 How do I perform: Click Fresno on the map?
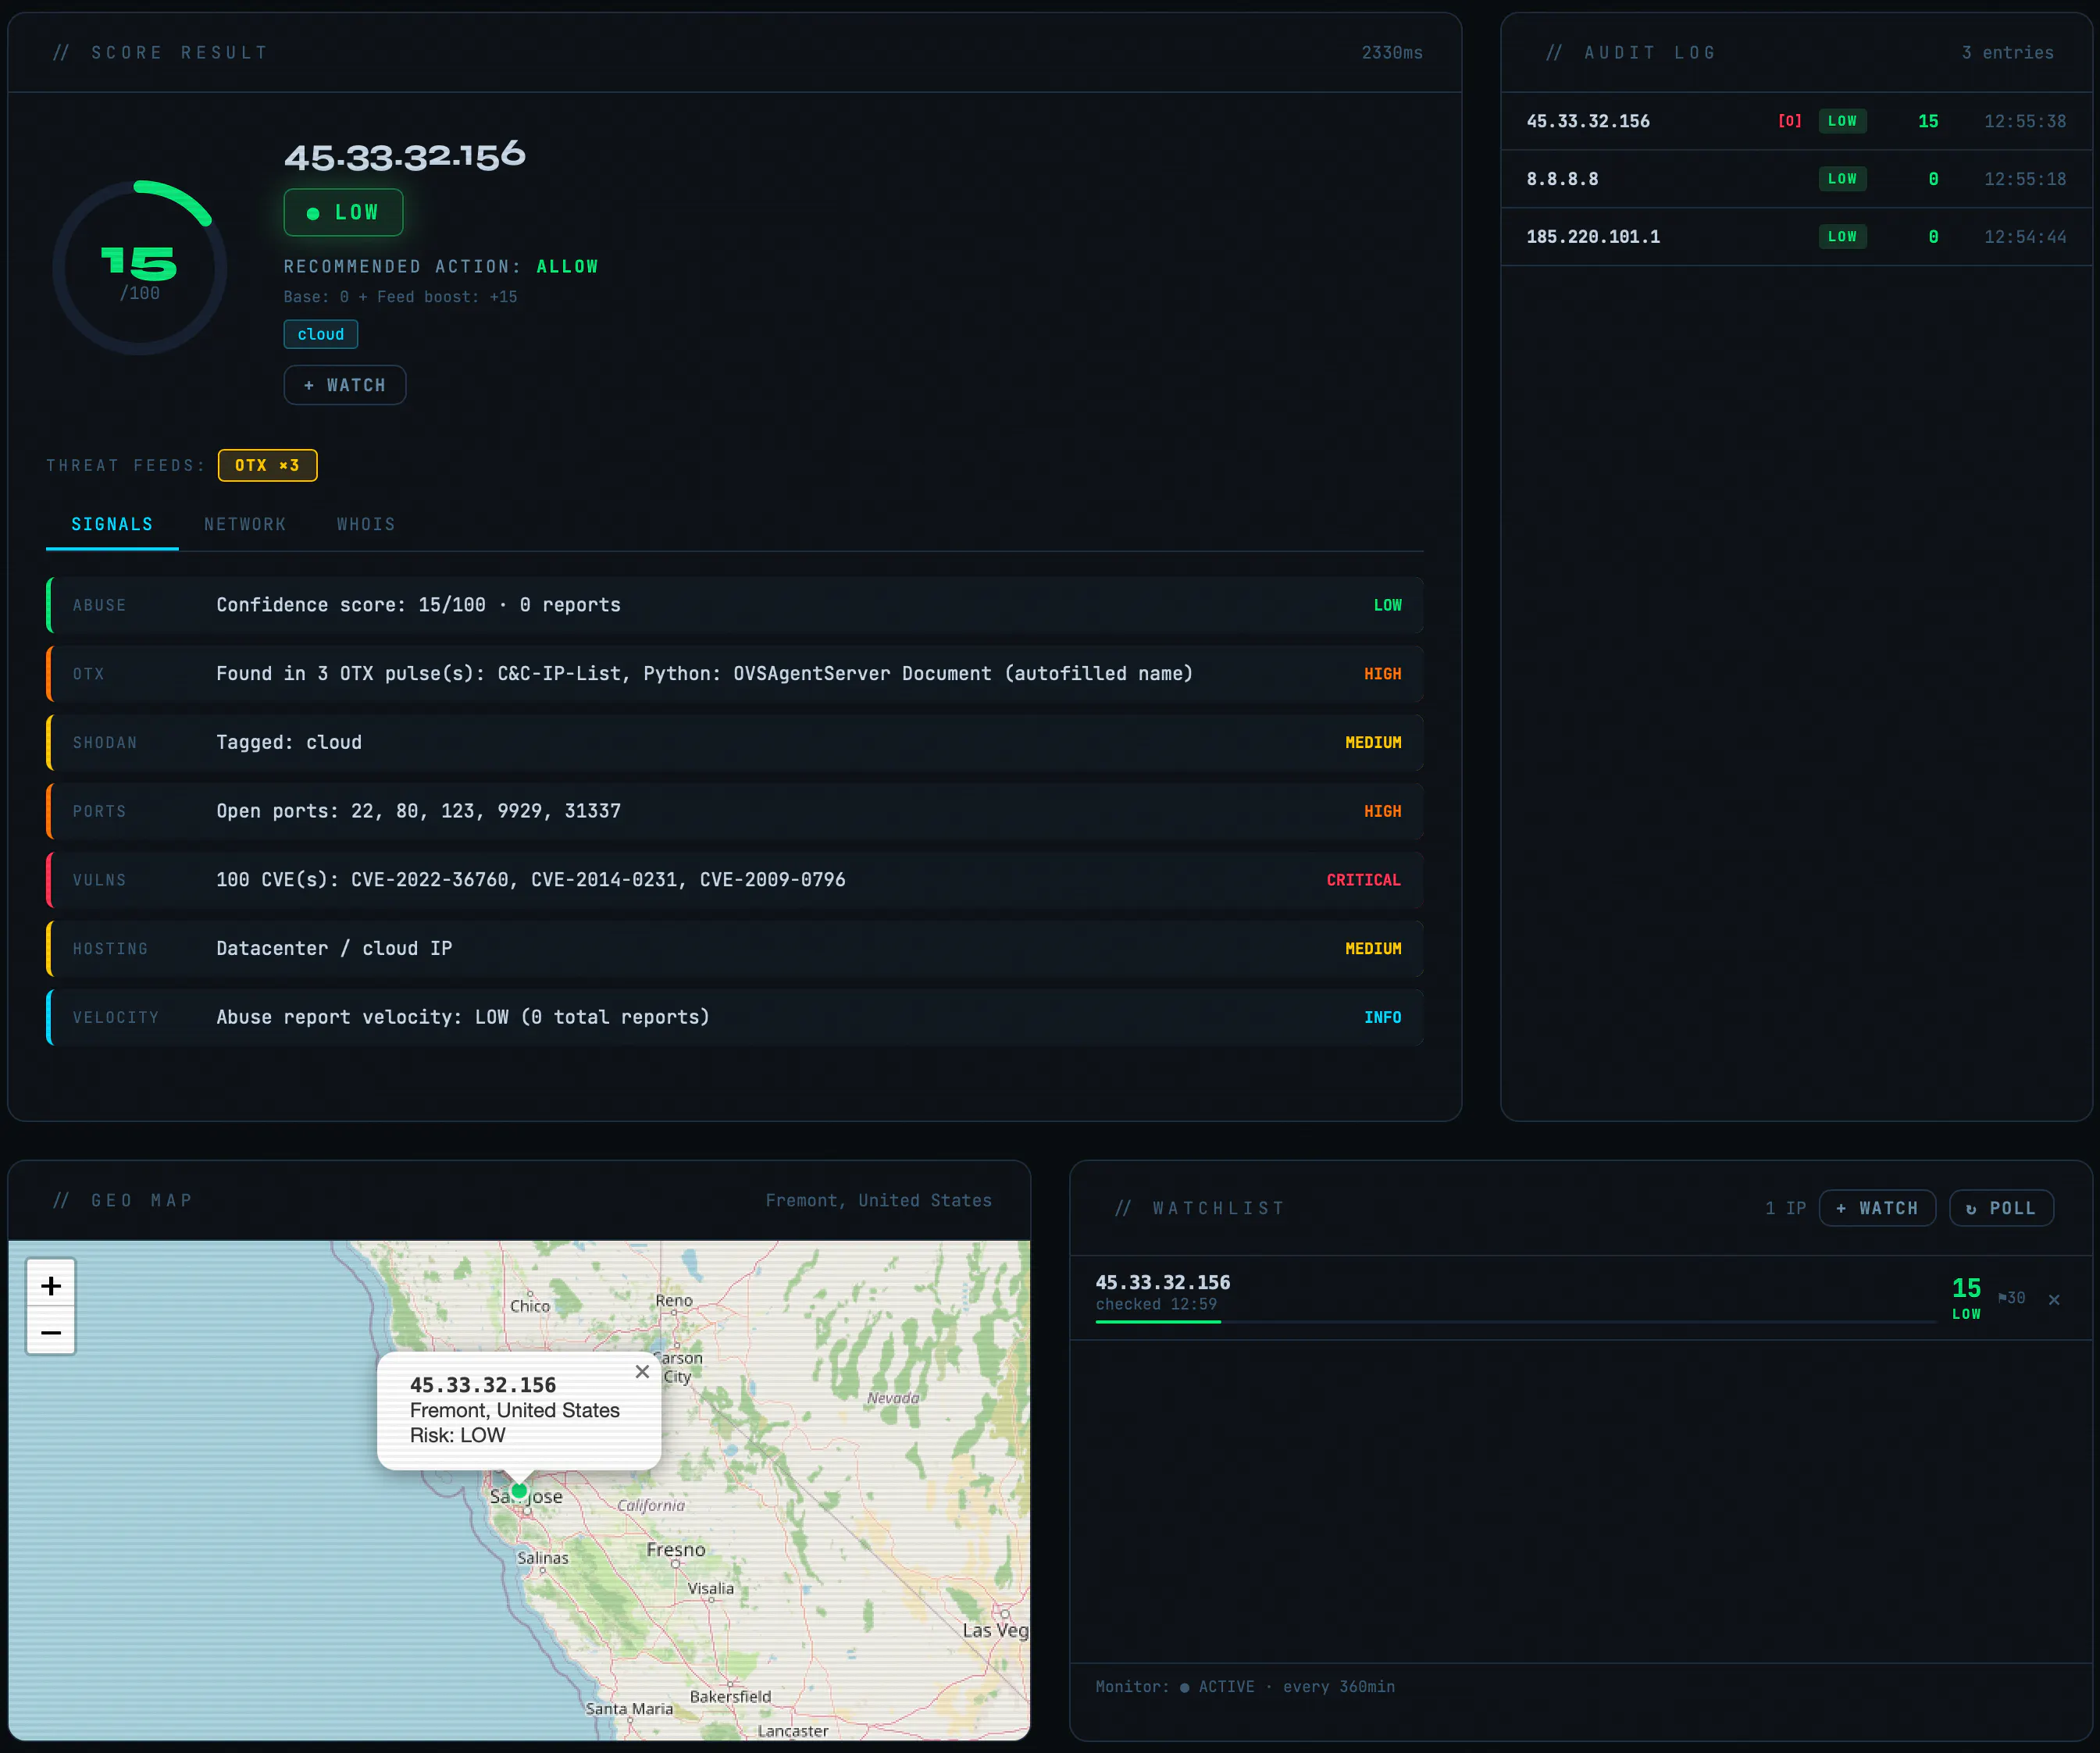point(676,1549)
